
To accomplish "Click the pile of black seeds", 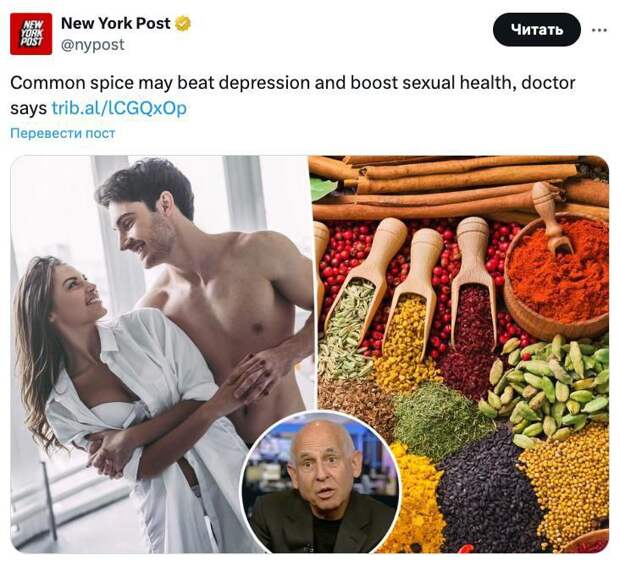I will pyautogui.click(x=484, y=494).
